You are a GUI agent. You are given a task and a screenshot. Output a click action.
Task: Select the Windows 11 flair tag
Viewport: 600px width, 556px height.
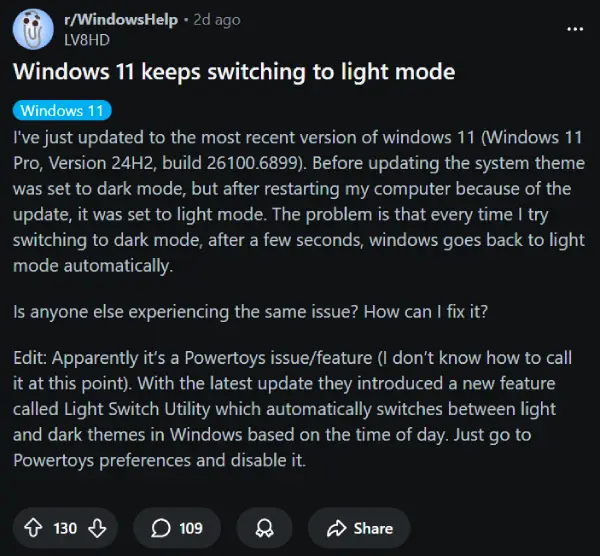pyautogui.click(x=62, y=110)
